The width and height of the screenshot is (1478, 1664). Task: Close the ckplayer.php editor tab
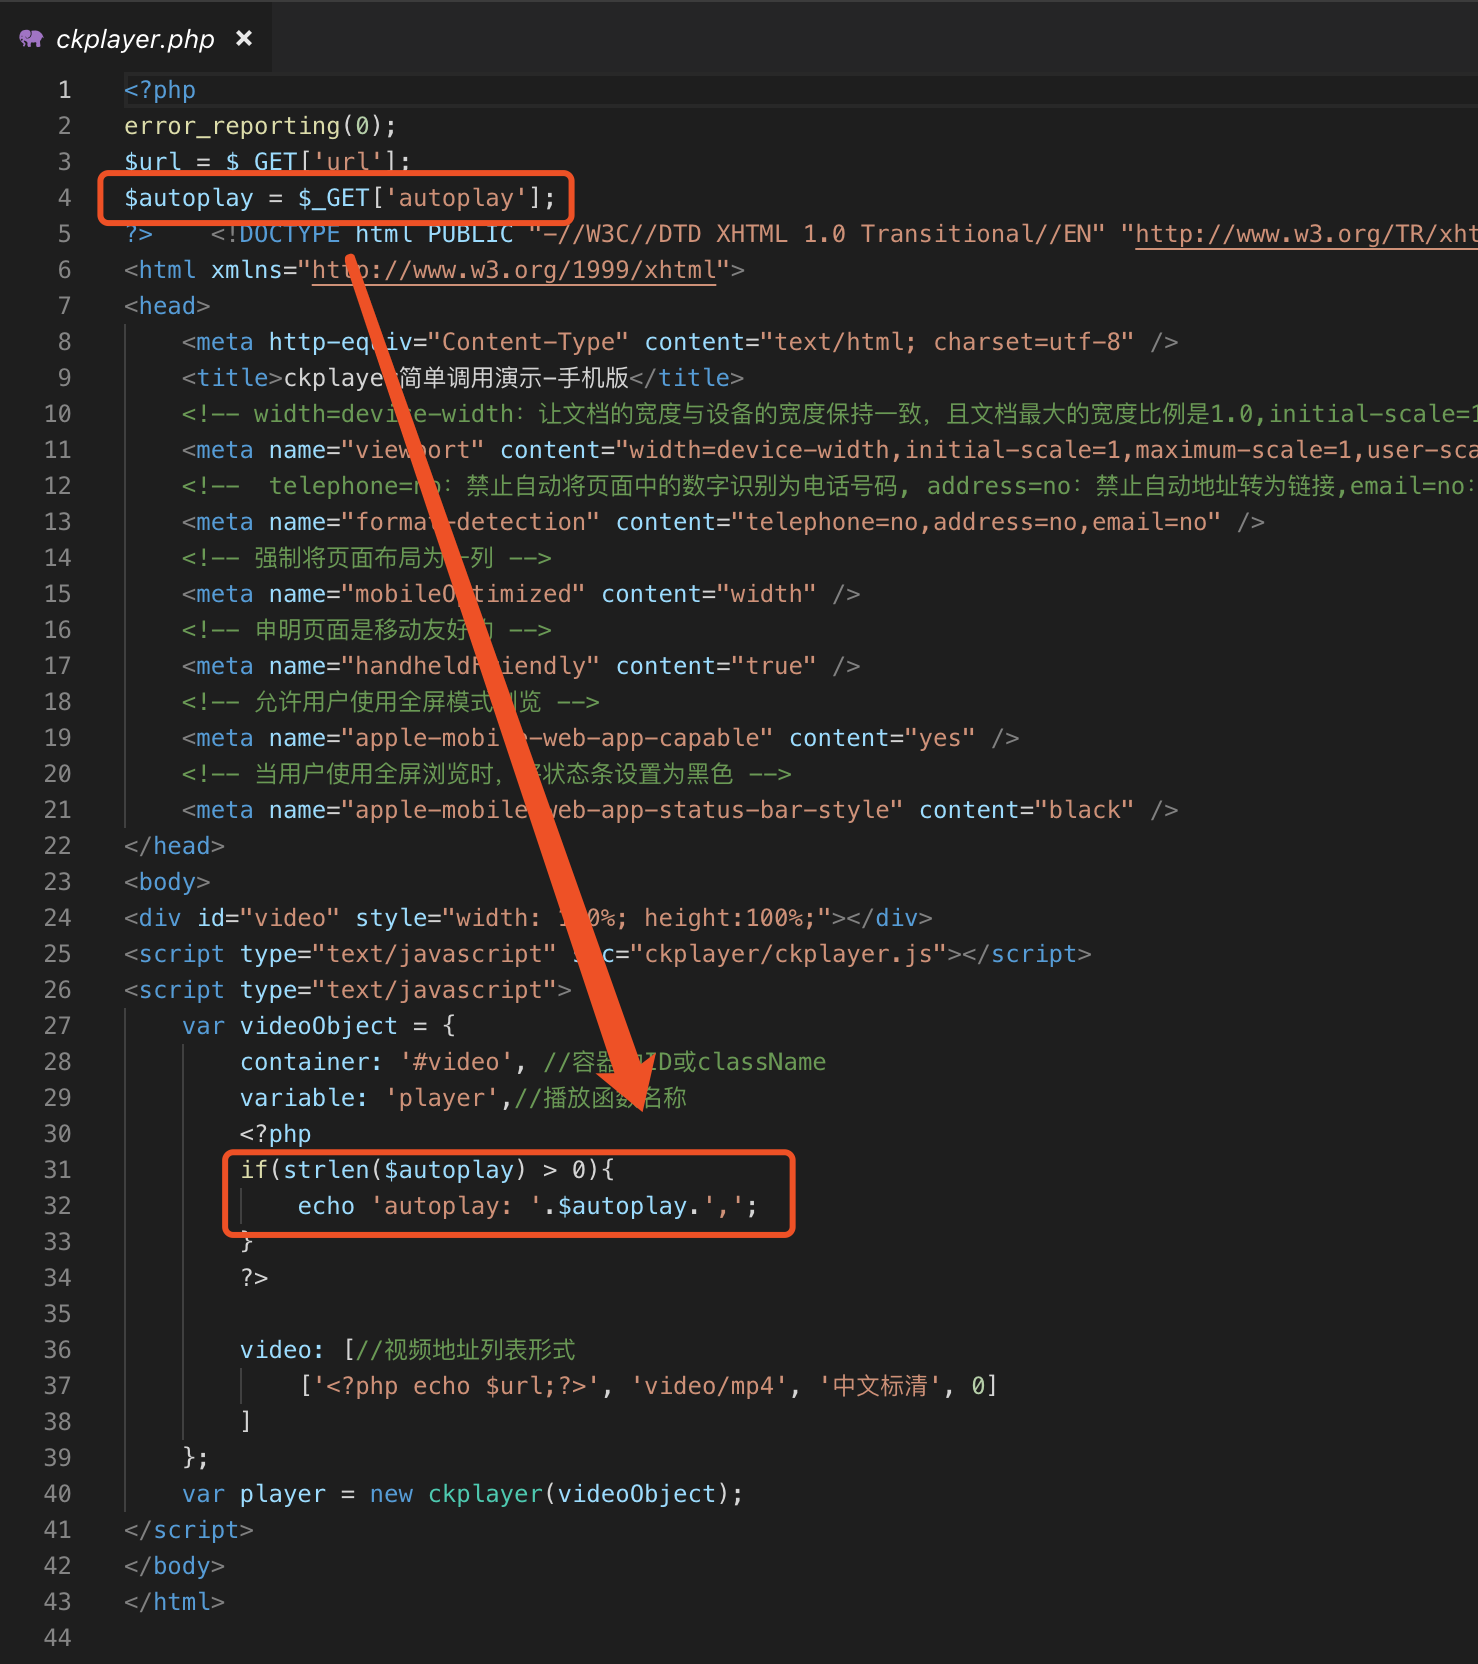pyautogui.click(x=244, y=38)
